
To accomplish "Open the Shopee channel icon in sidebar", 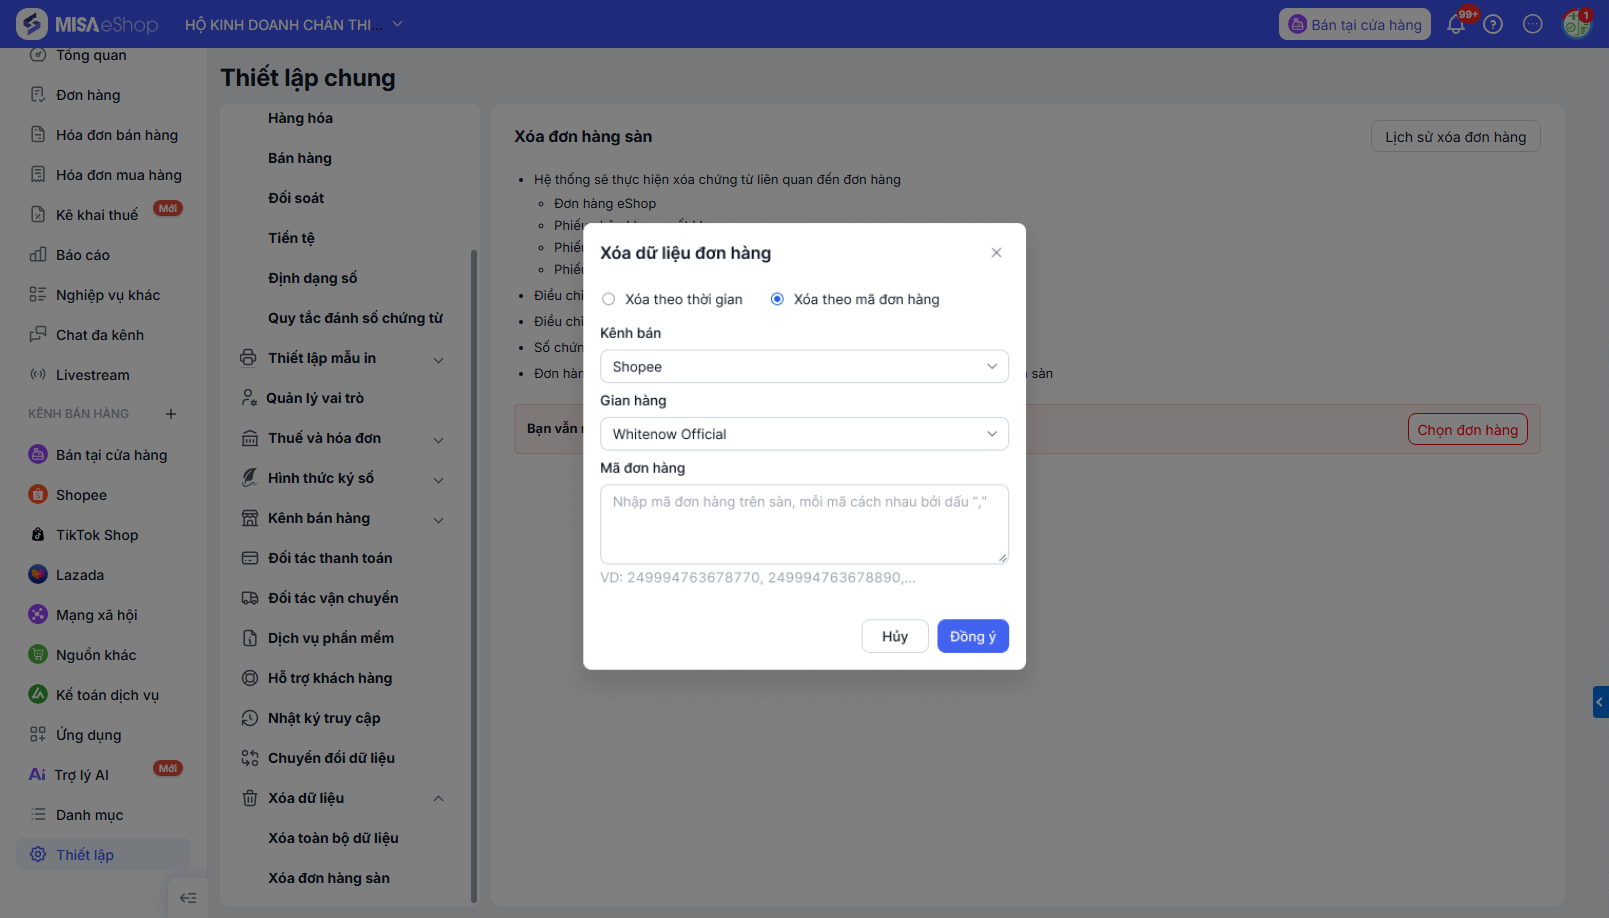I will (x=38, y=495).
